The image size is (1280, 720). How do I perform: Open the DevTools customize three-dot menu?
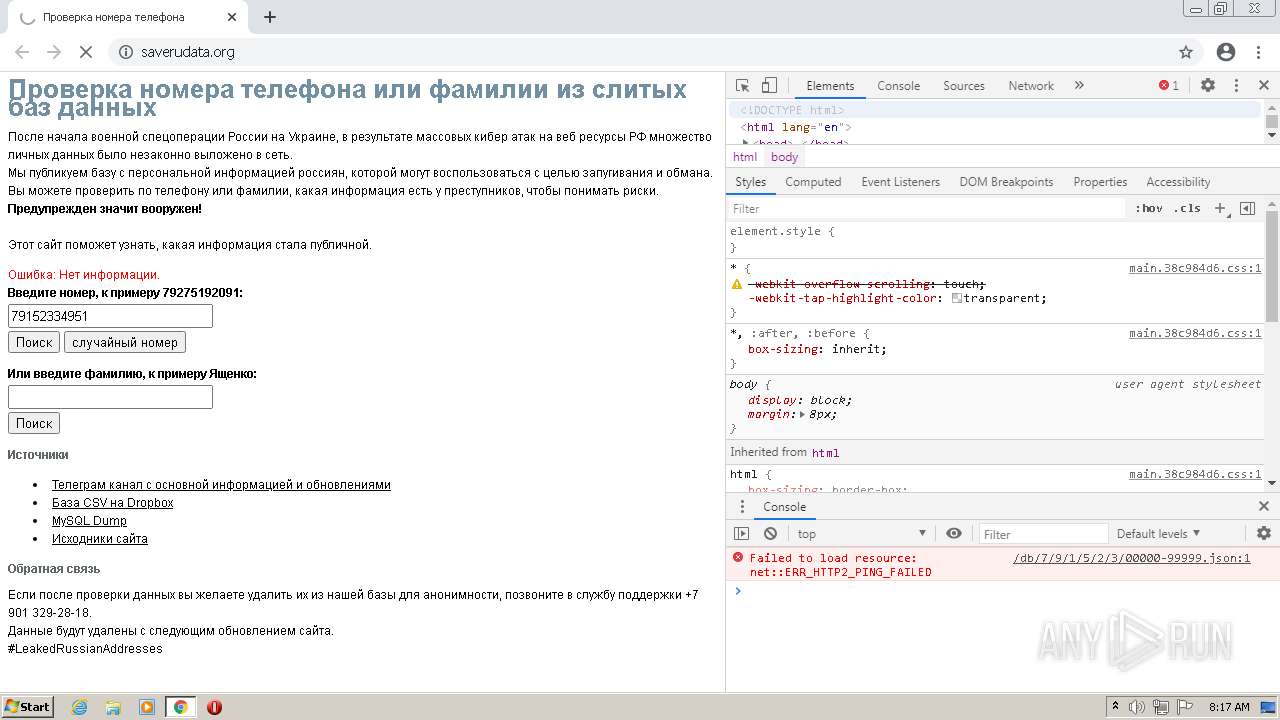[1236, 86]
